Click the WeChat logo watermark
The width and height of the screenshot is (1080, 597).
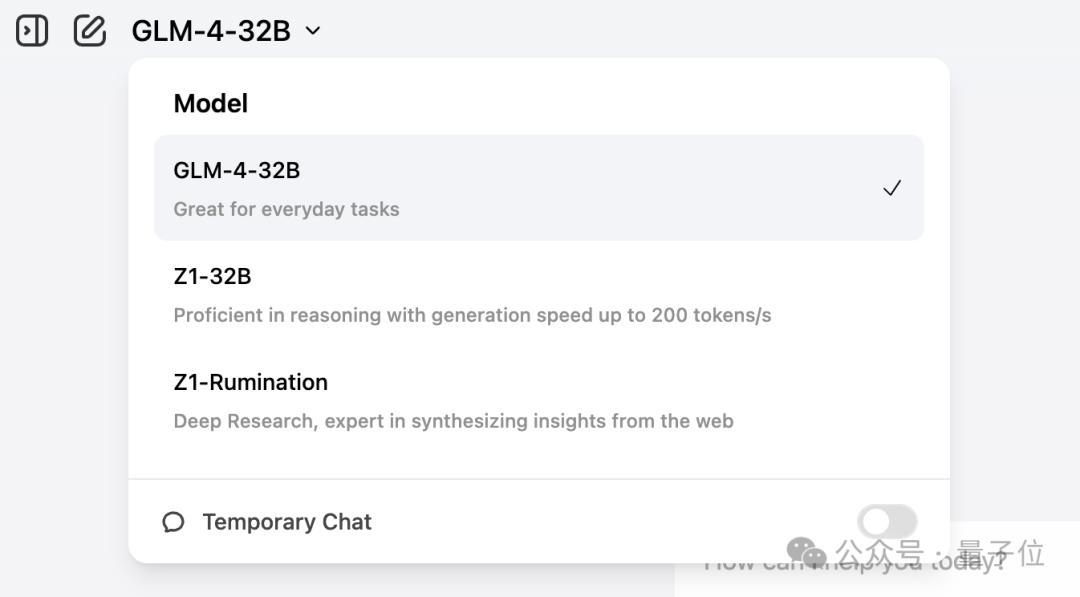coord(806,551)
